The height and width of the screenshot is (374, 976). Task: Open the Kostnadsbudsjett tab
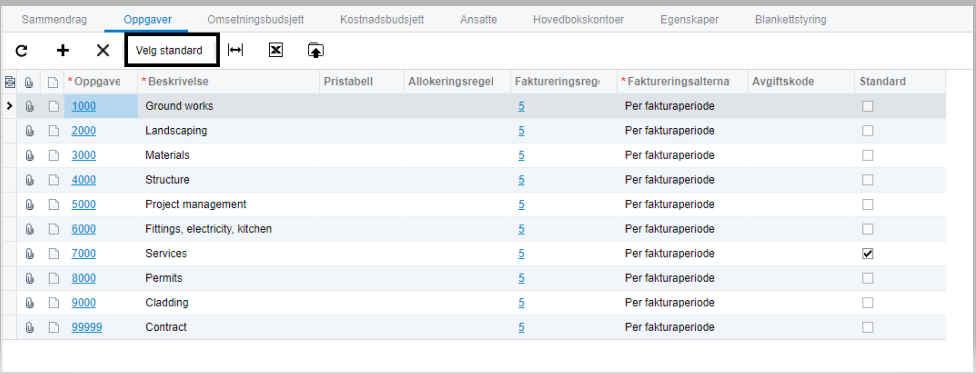(382, 19)
